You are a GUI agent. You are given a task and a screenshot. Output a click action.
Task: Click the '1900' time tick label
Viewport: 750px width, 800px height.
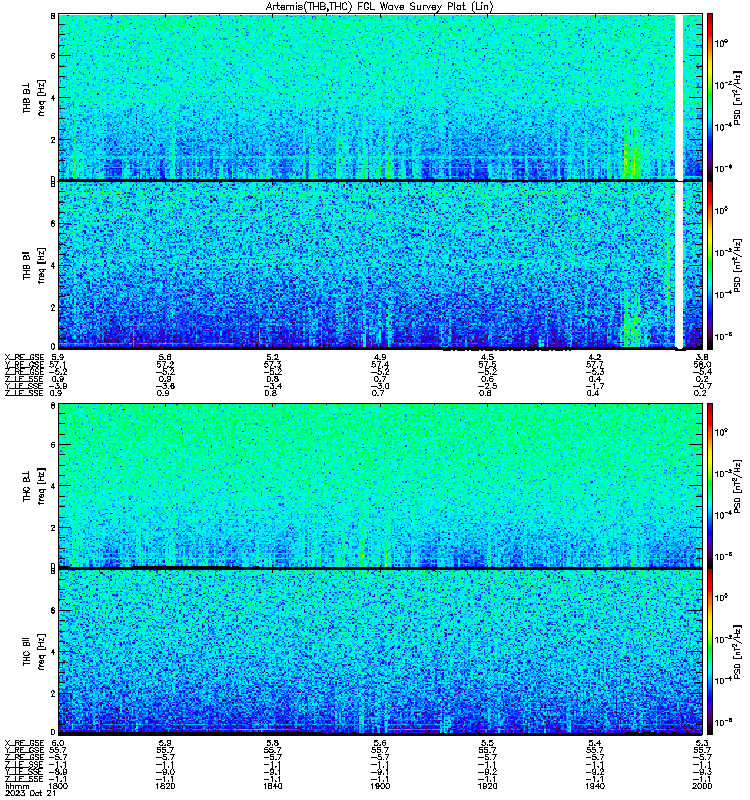tap(380, 786)
